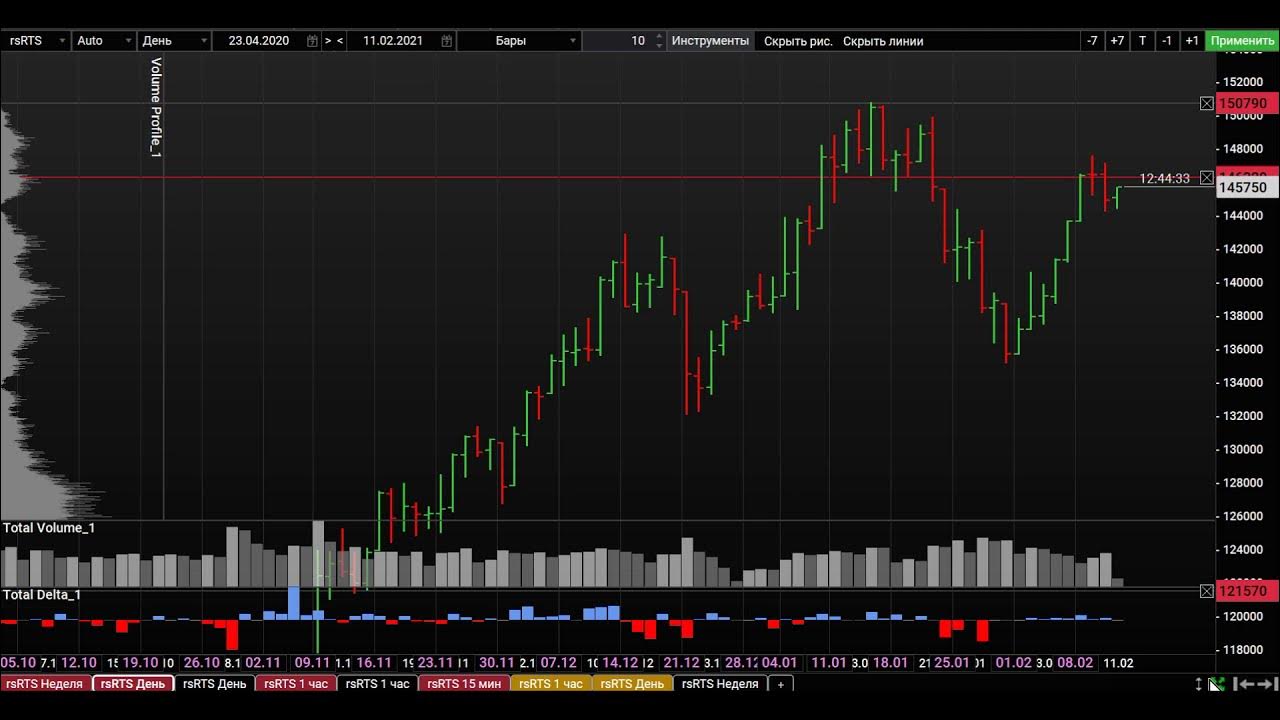Shift chart by -7 days
Image resolution: width=1280 pixels, height=720 pixels.
(1092, 41)
